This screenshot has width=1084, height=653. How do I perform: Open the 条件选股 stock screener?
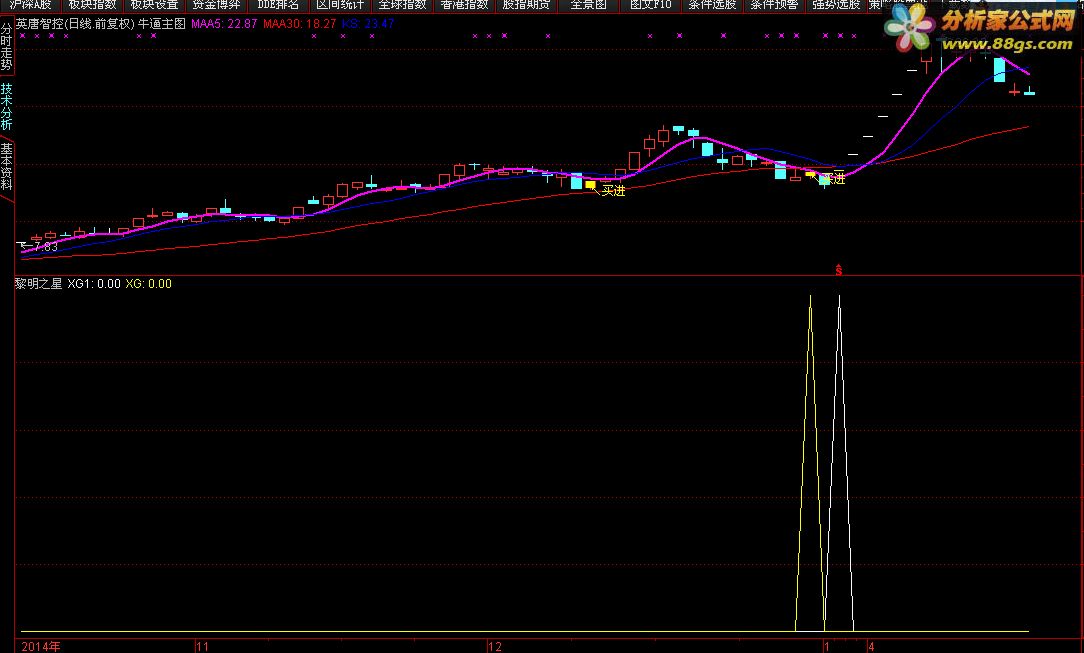(x=712, y=5)
